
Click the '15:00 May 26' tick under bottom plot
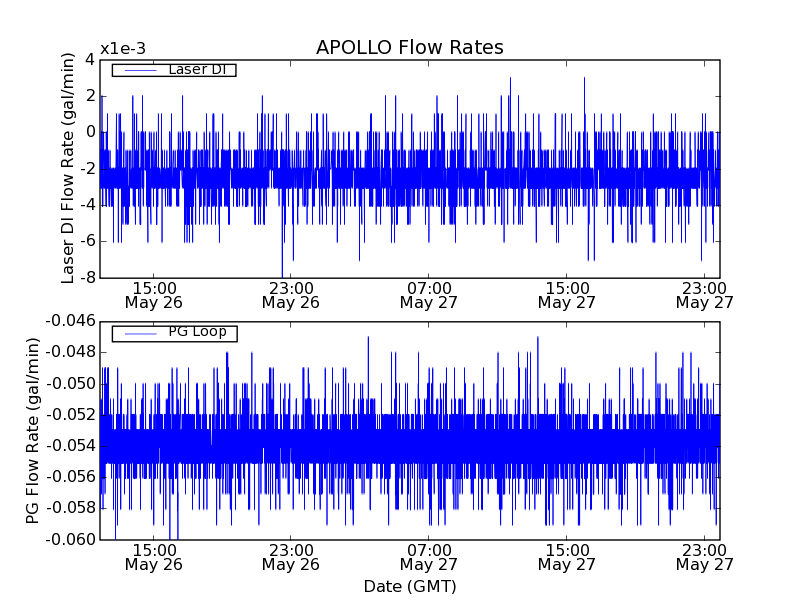tap(154, 557)
